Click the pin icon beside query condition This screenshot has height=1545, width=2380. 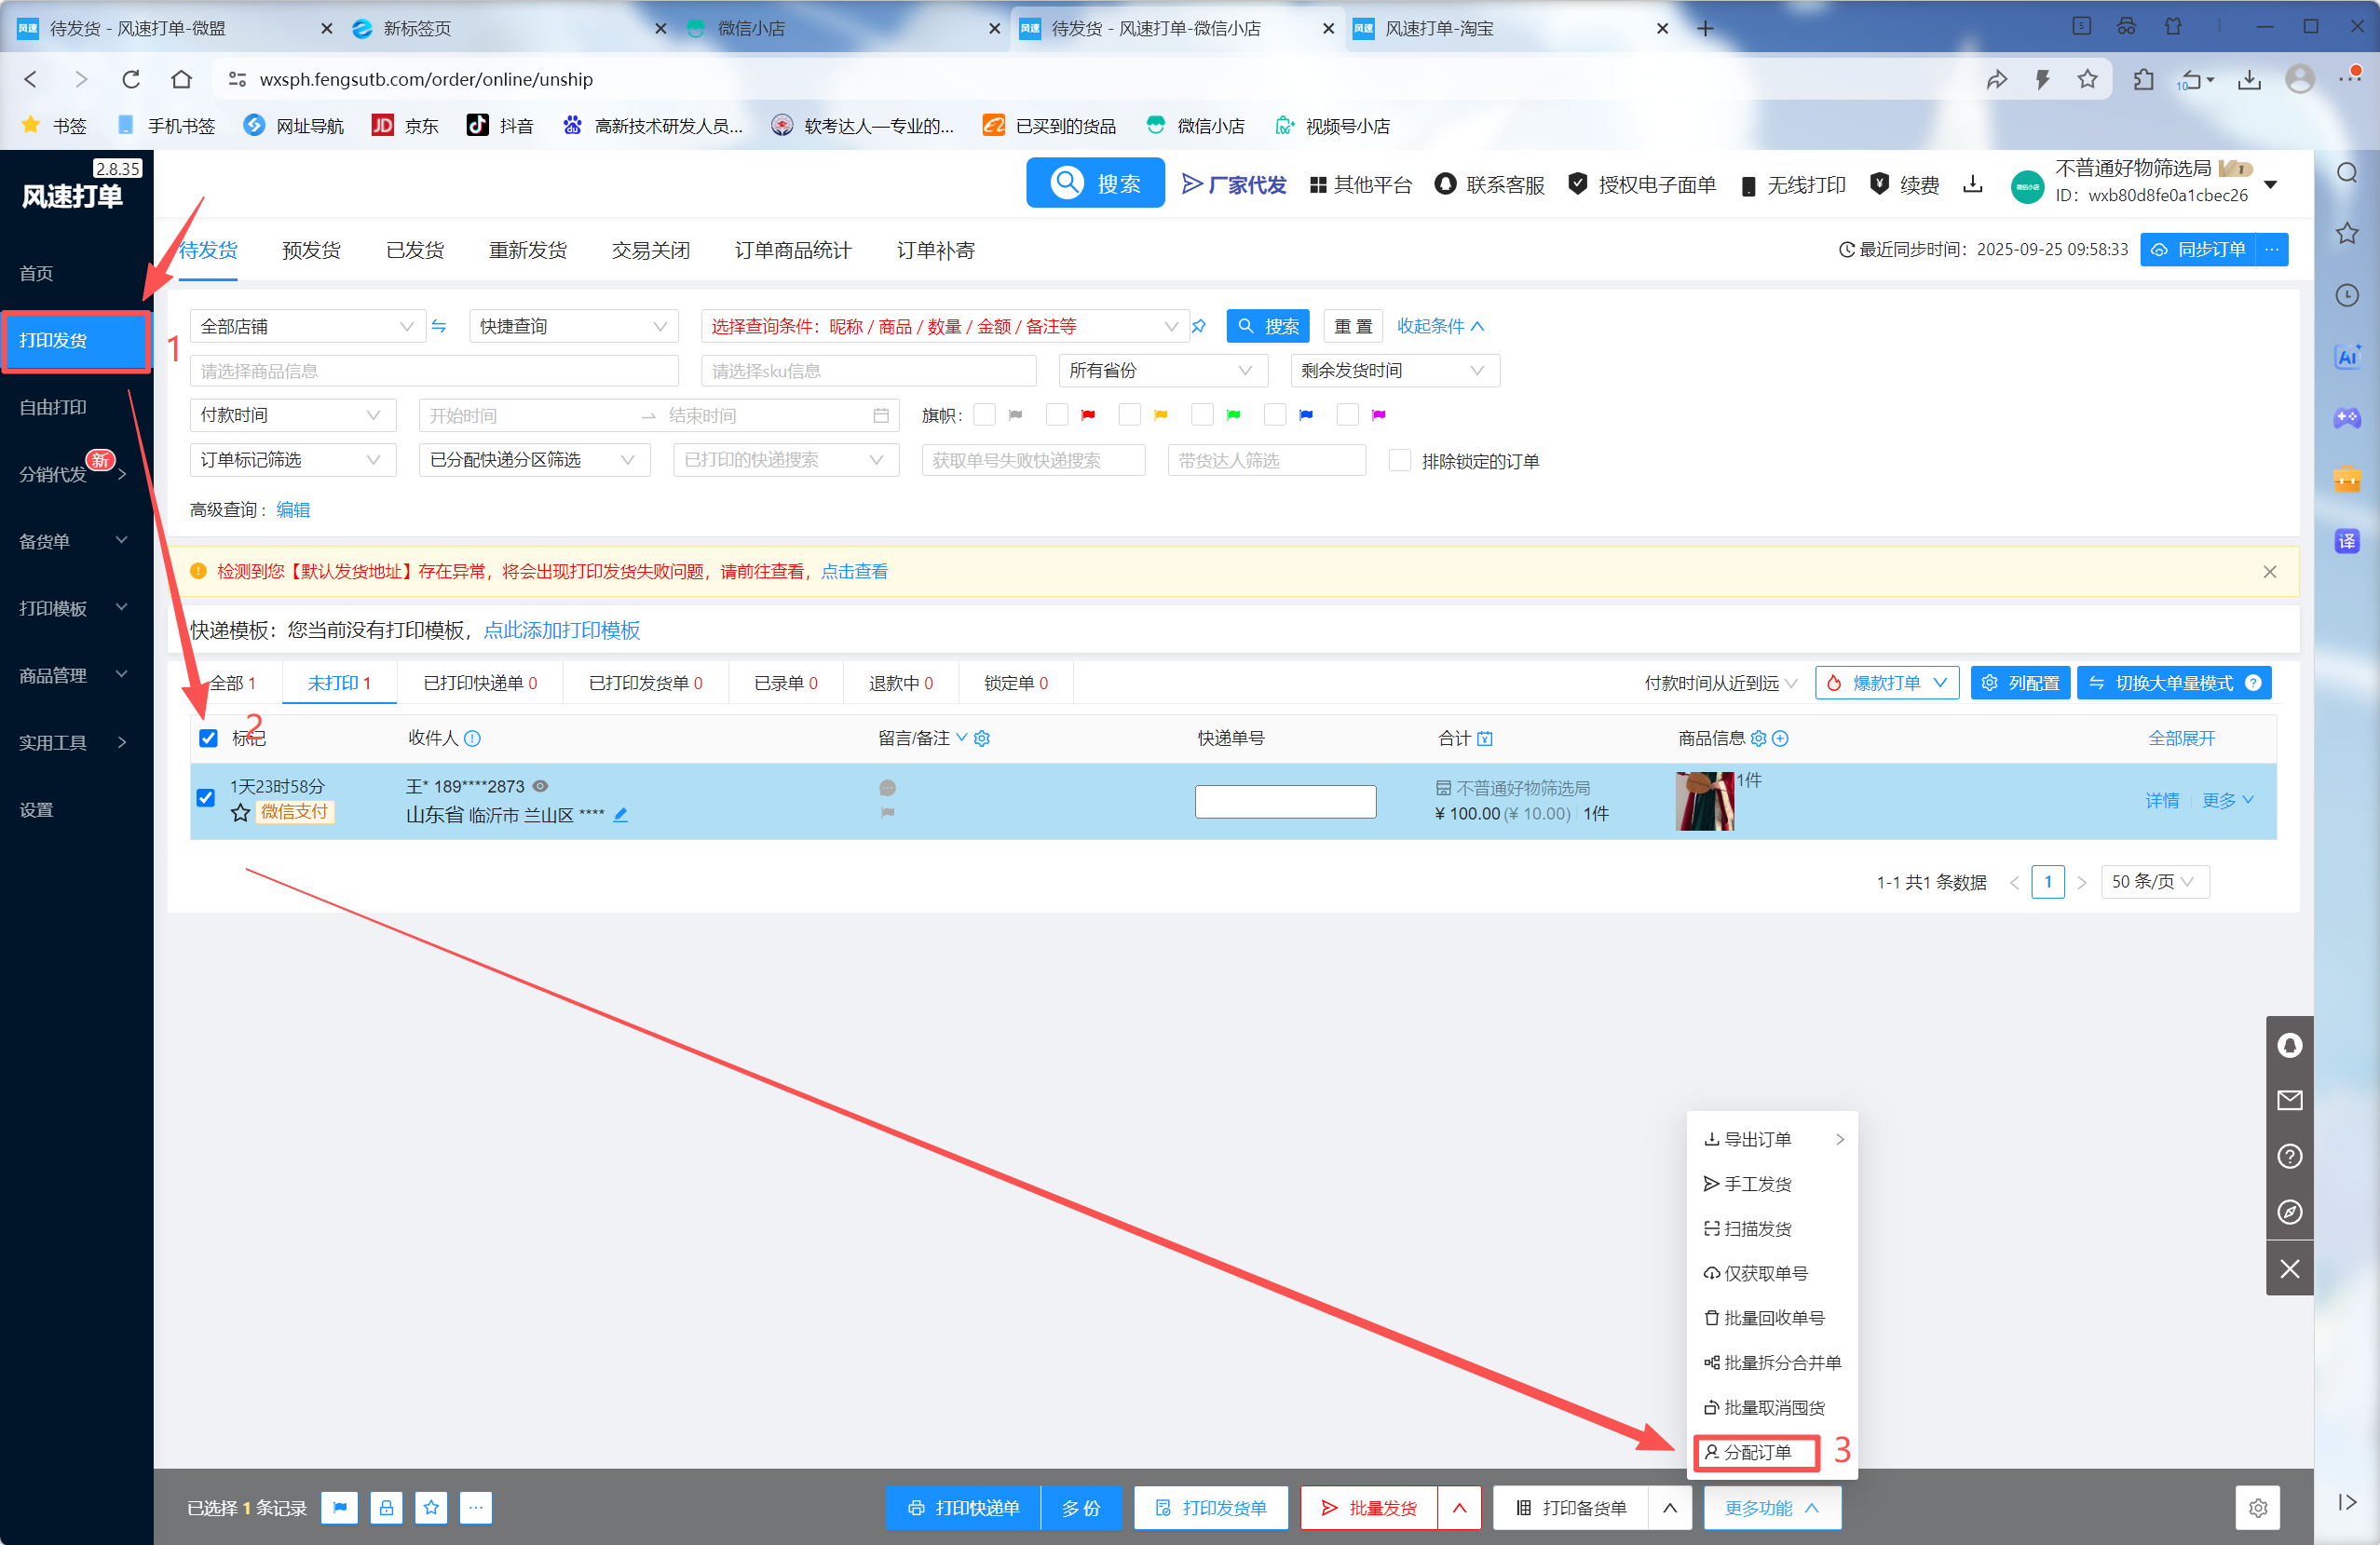[1199, 326]
